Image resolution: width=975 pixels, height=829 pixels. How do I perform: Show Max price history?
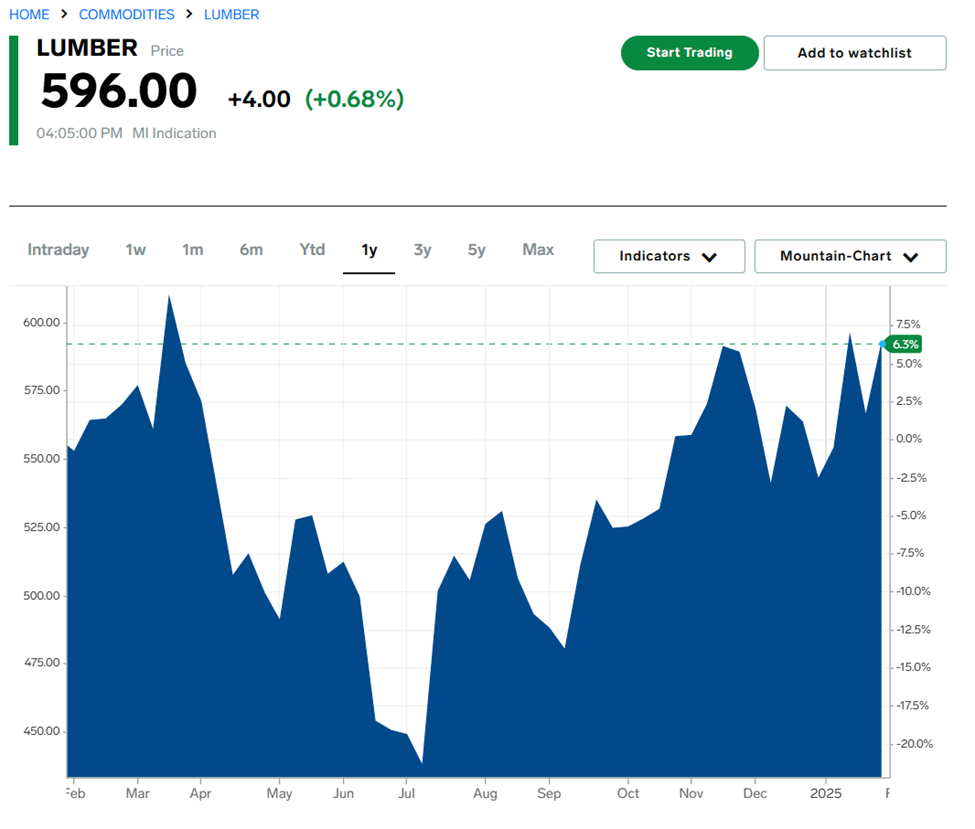(x=538, y=250)
